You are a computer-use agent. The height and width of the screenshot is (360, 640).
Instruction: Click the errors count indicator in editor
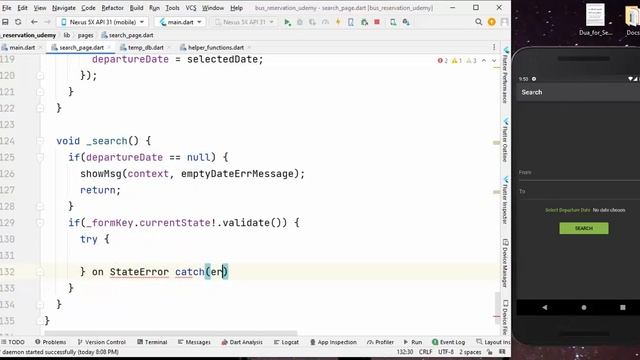click(442, 60)
